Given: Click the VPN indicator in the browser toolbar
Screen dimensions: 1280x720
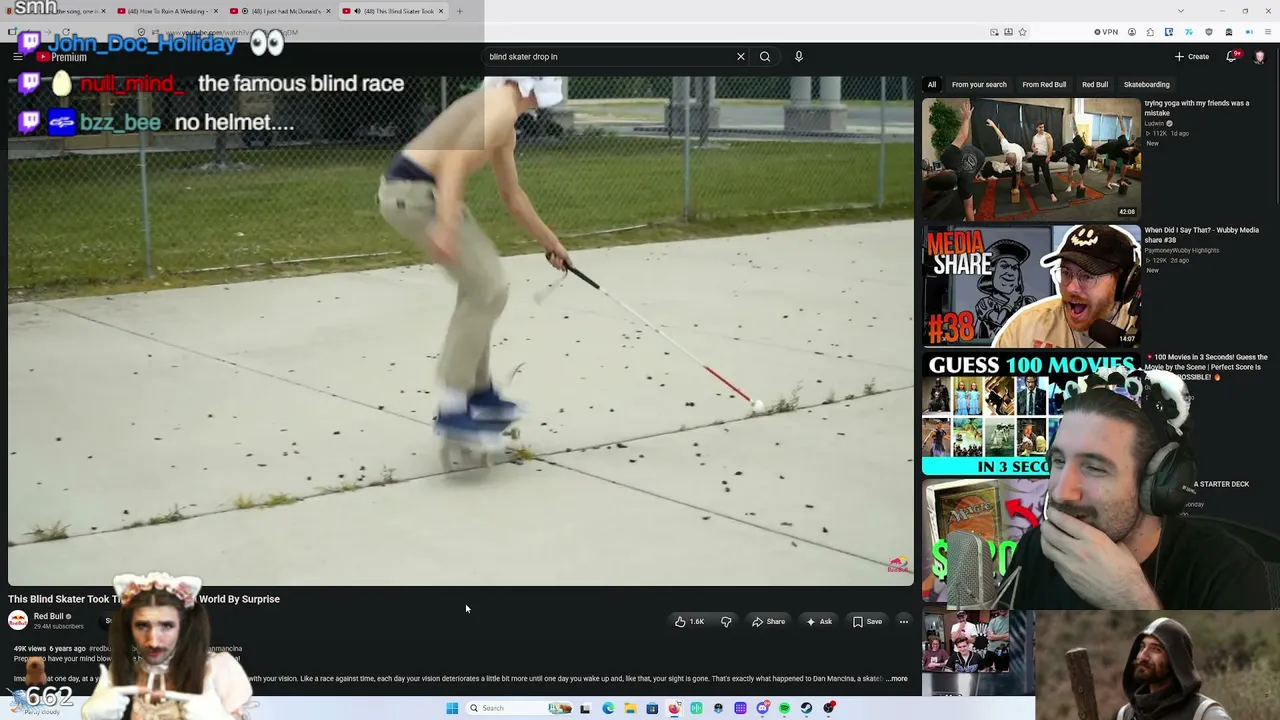Looking at the screenshot, I should click(x=1106, y=32).
